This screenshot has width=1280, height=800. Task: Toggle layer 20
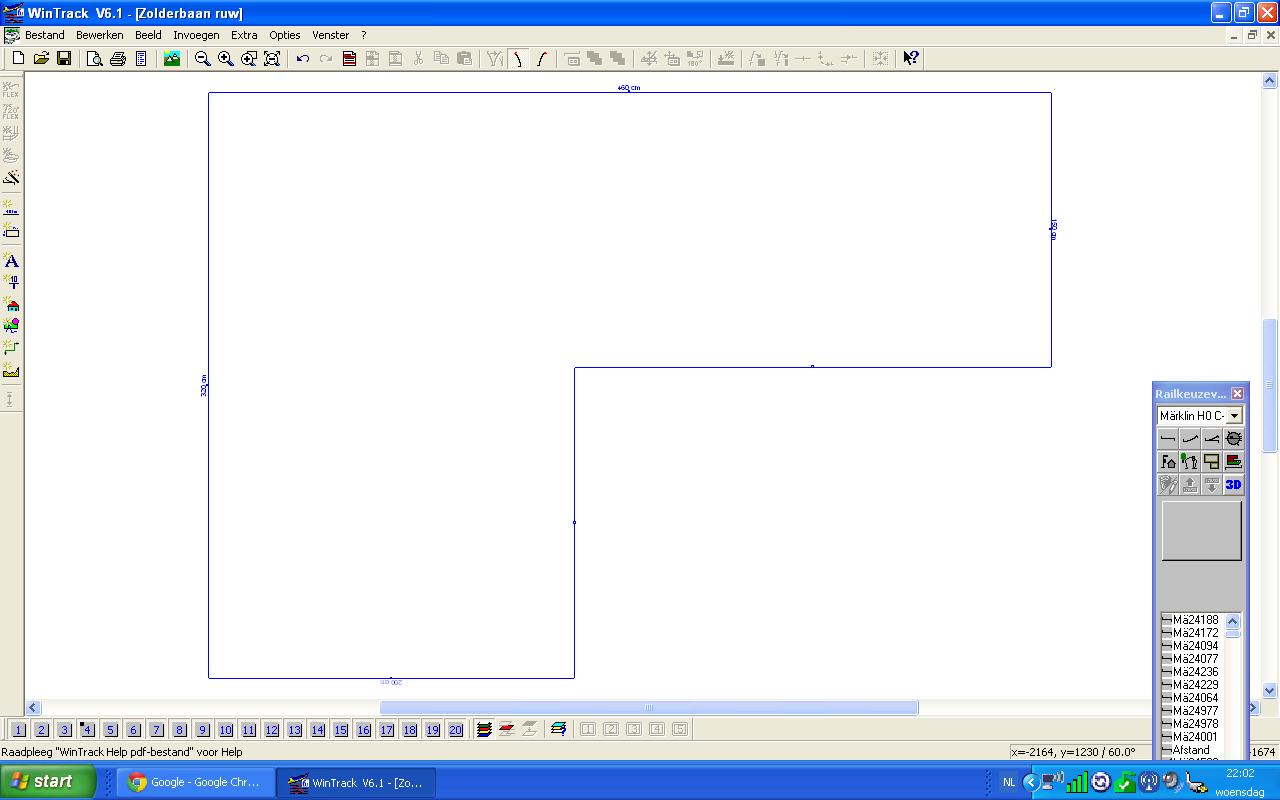(x=455, y=729)
